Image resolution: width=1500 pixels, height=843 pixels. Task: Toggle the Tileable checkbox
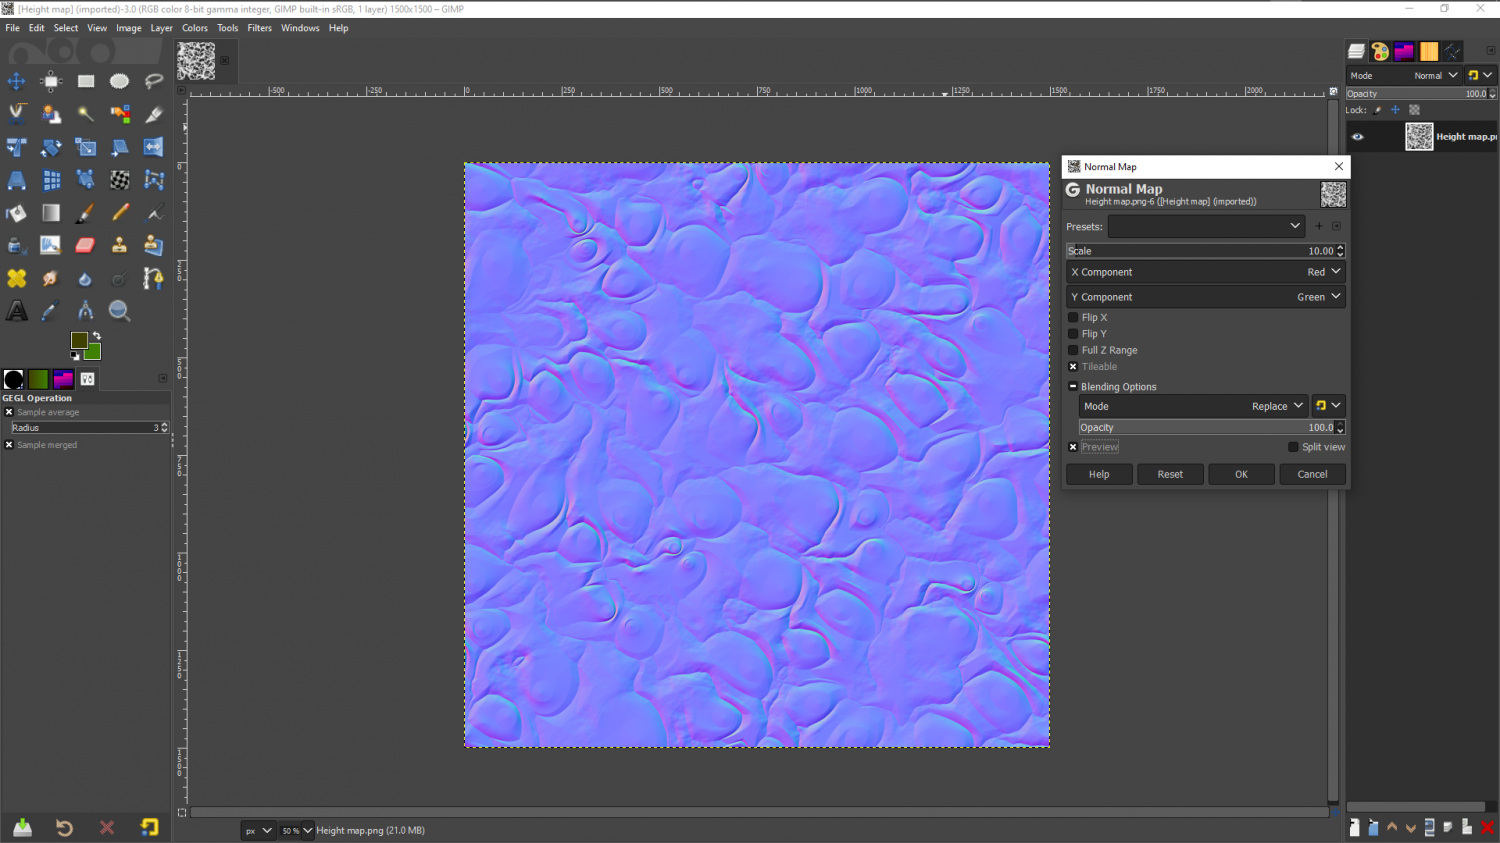tap(1073, 367)
